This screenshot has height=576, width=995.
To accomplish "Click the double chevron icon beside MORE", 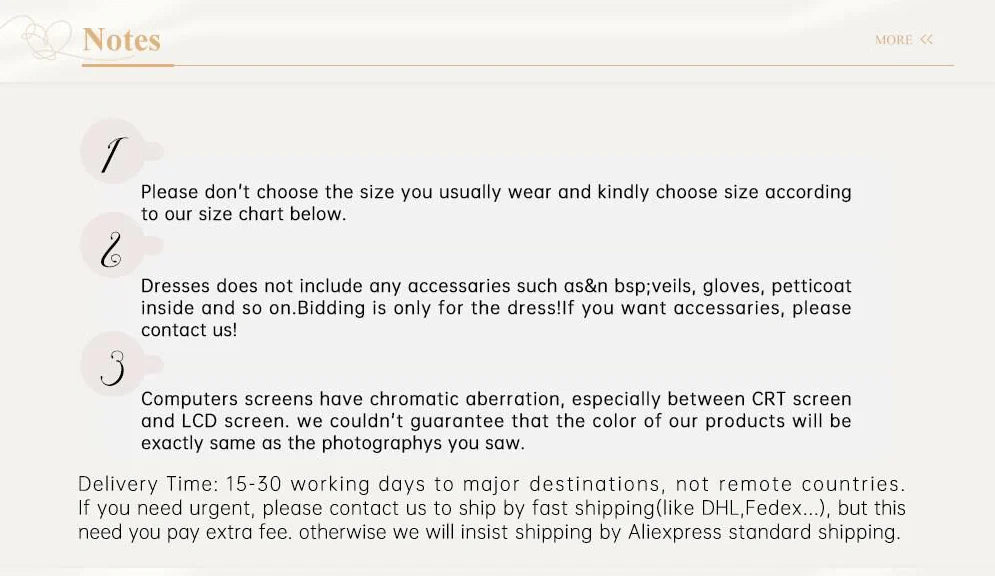I will coord(926,39).
